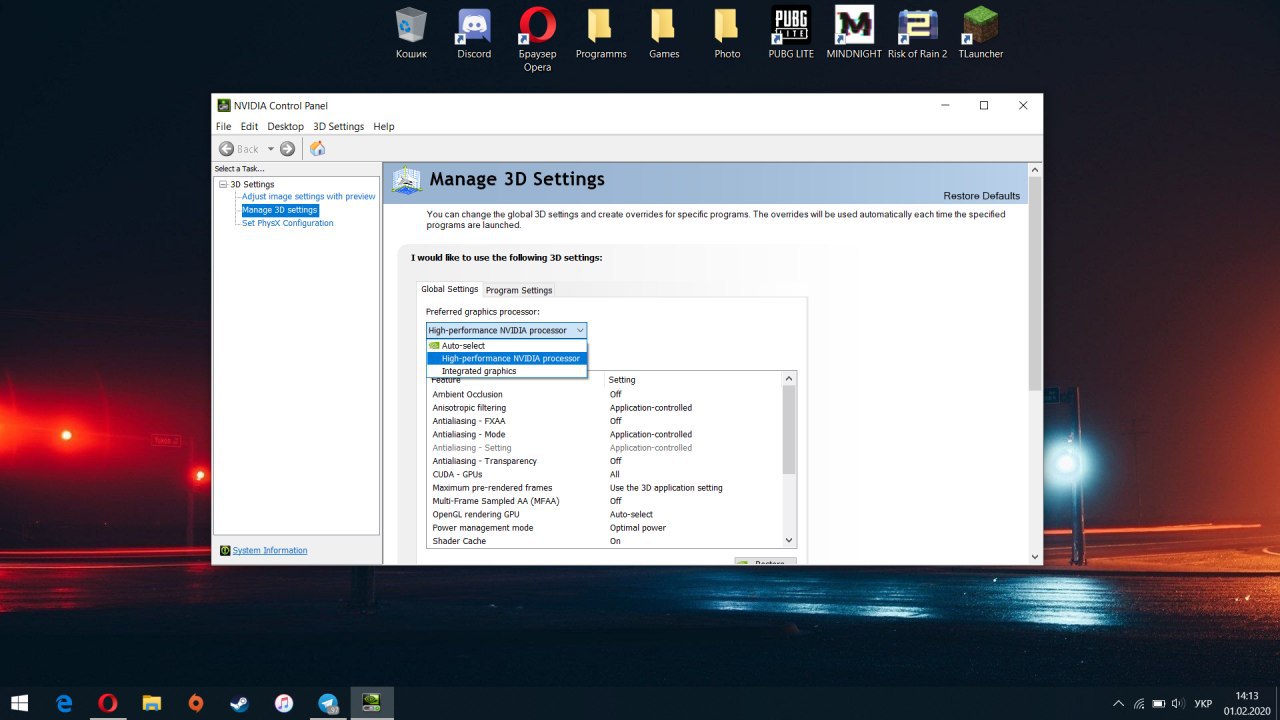Viewport: 1280px width, 720px height.
Task: Open Adjust image settings with preview
Action: 308,196
